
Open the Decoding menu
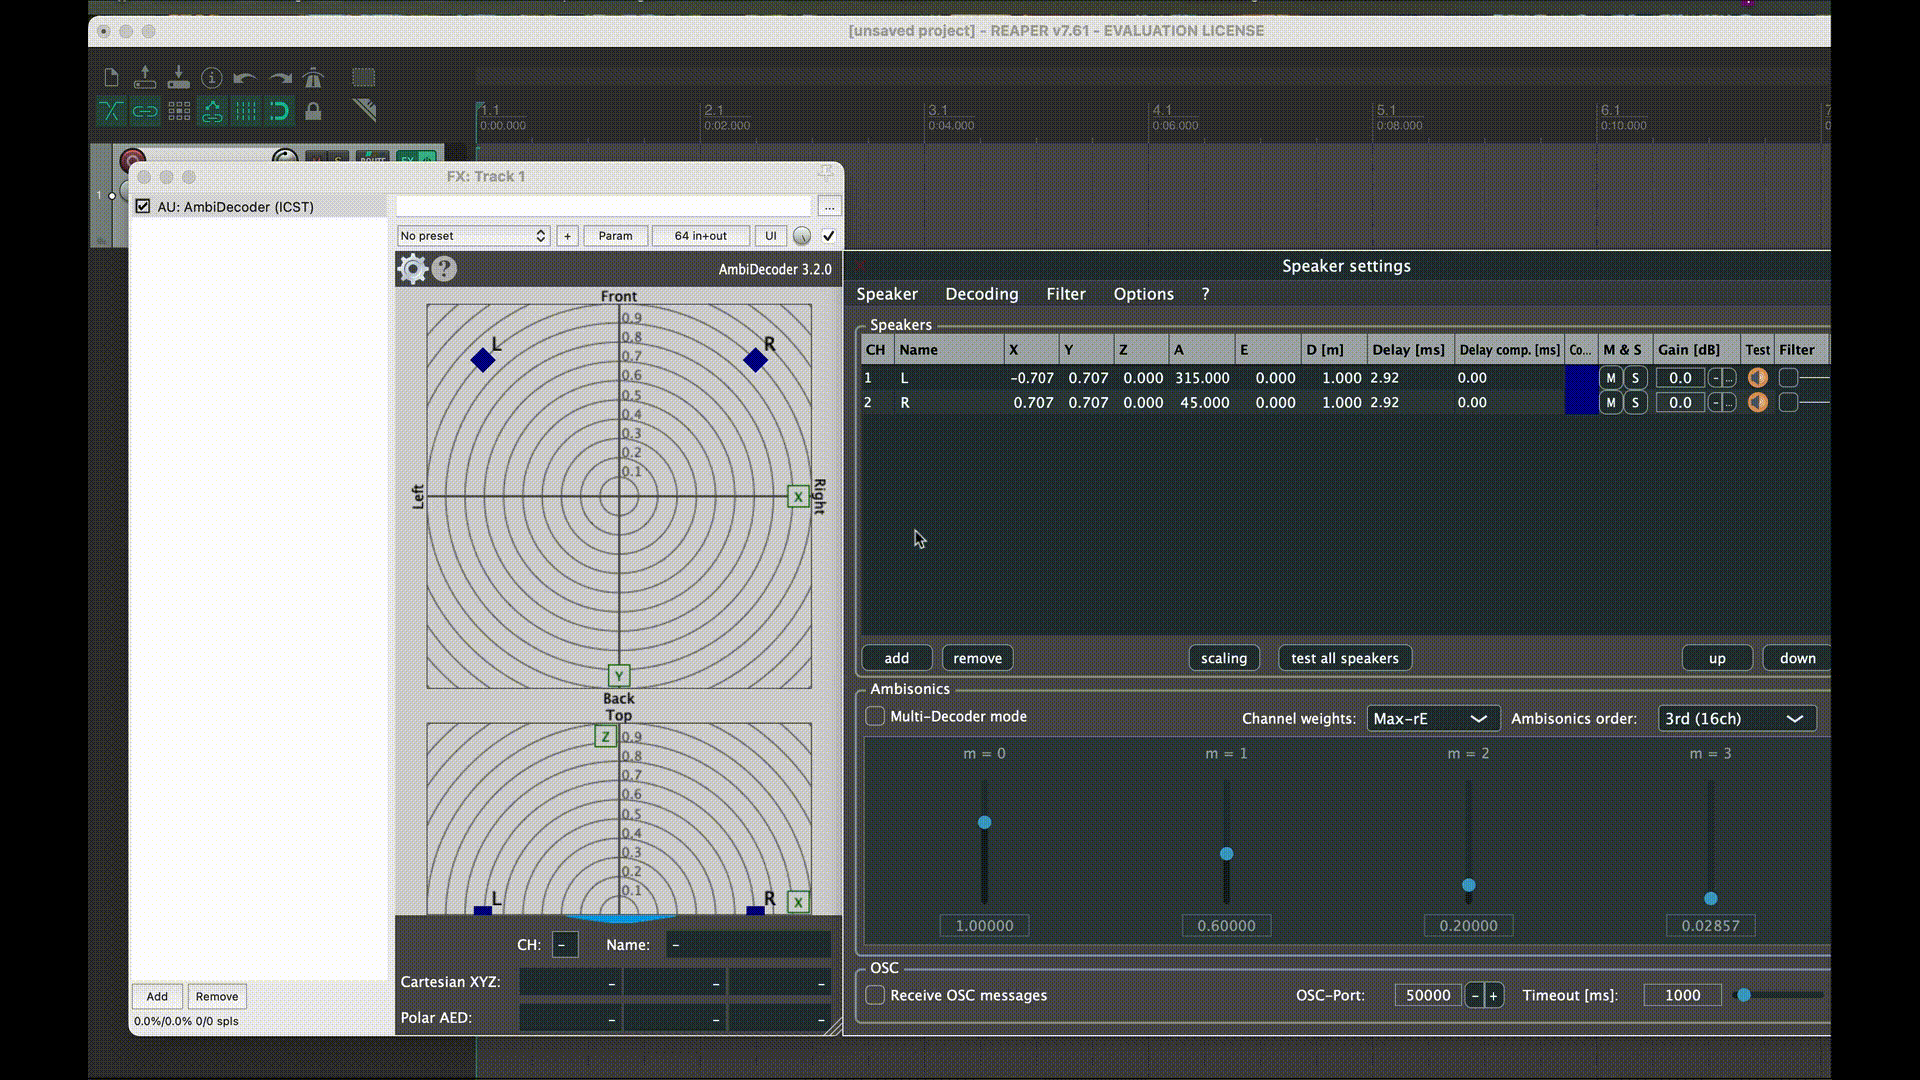[x=981, y=294]
